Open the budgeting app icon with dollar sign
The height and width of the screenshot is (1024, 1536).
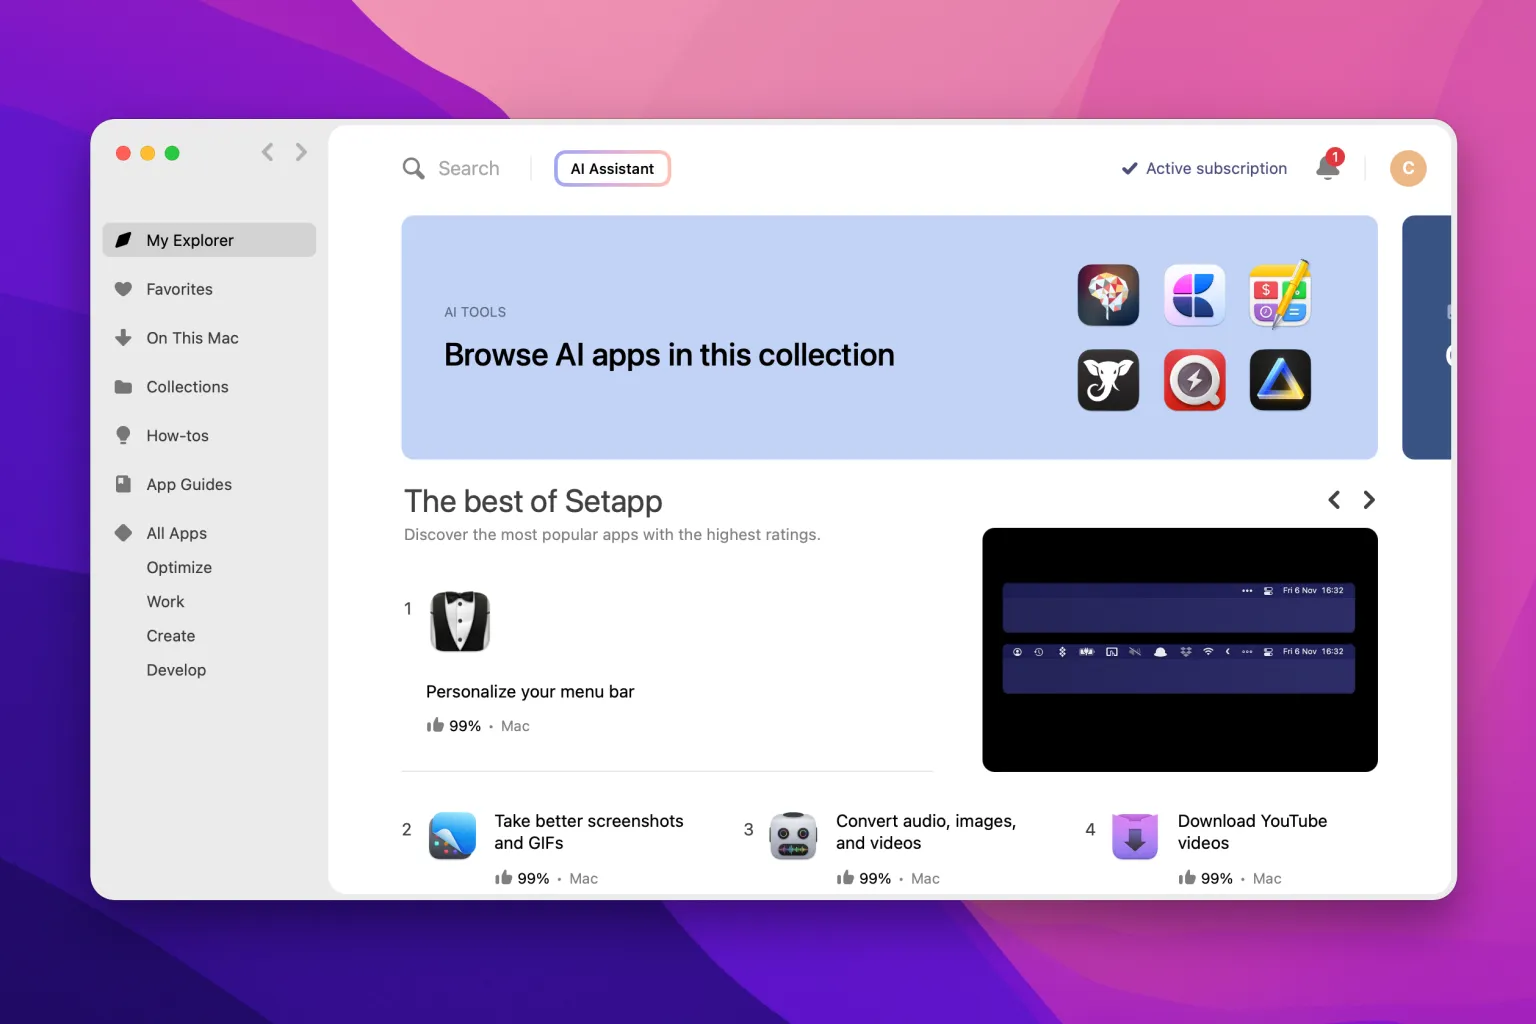tap(1280, 293)
